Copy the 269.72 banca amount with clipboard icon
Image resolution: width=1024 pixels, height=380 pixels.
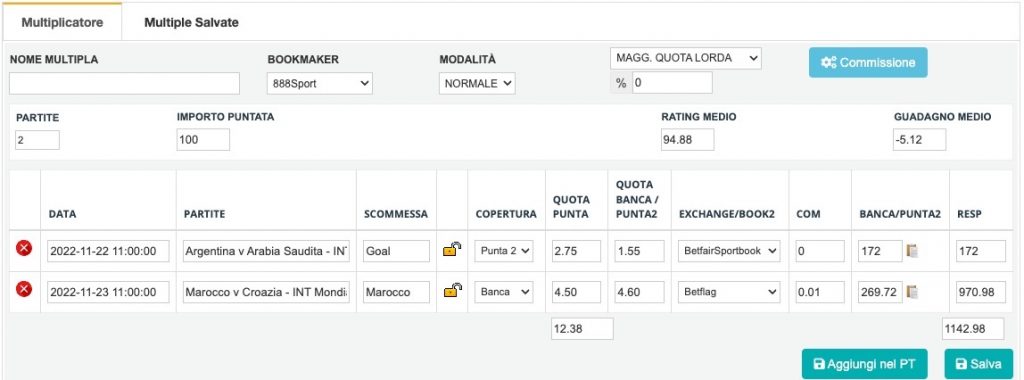coord(913,293)
